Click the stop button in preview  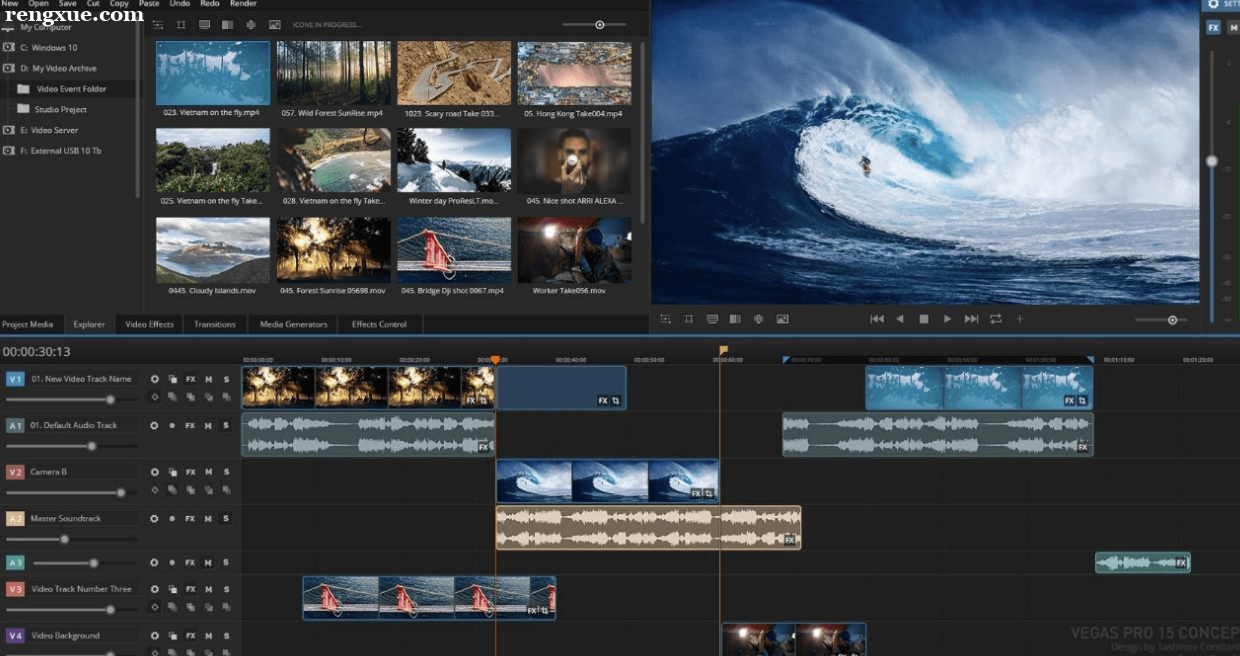coord(924,319)
